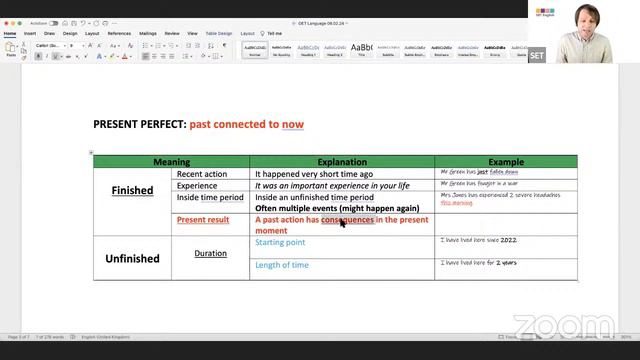Apply the Heading 2 style
Screen dimensions: 640x360
tap(334, 50)
